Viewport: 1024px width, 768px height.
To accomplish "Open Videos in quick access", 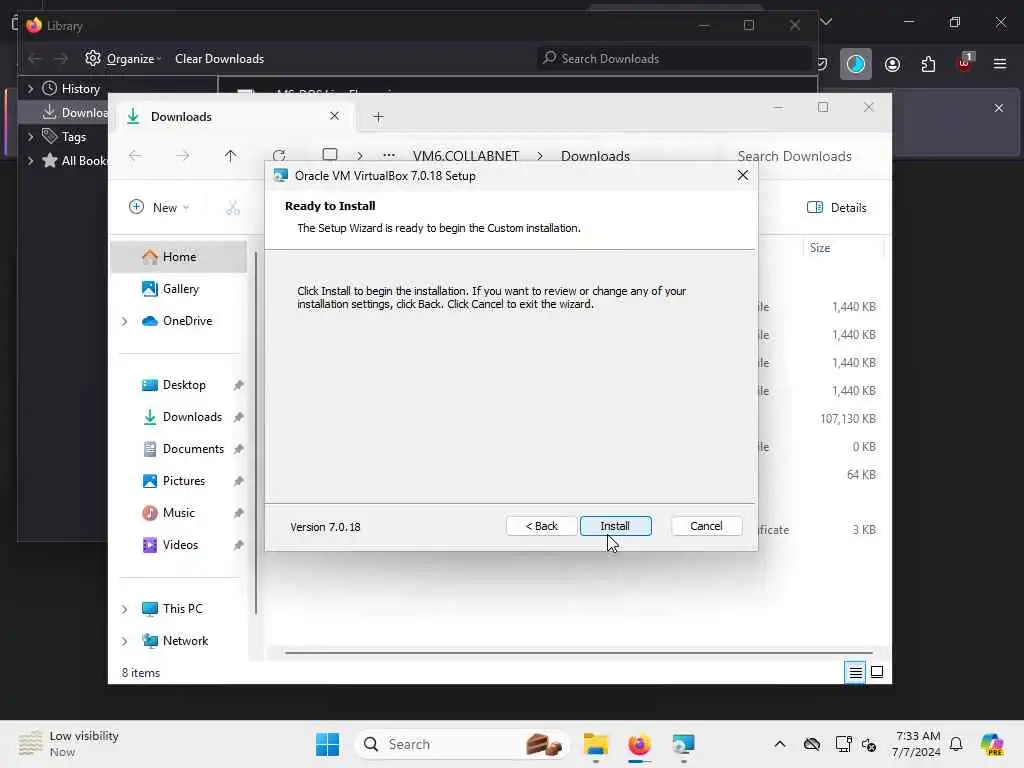I will [180, 545].
